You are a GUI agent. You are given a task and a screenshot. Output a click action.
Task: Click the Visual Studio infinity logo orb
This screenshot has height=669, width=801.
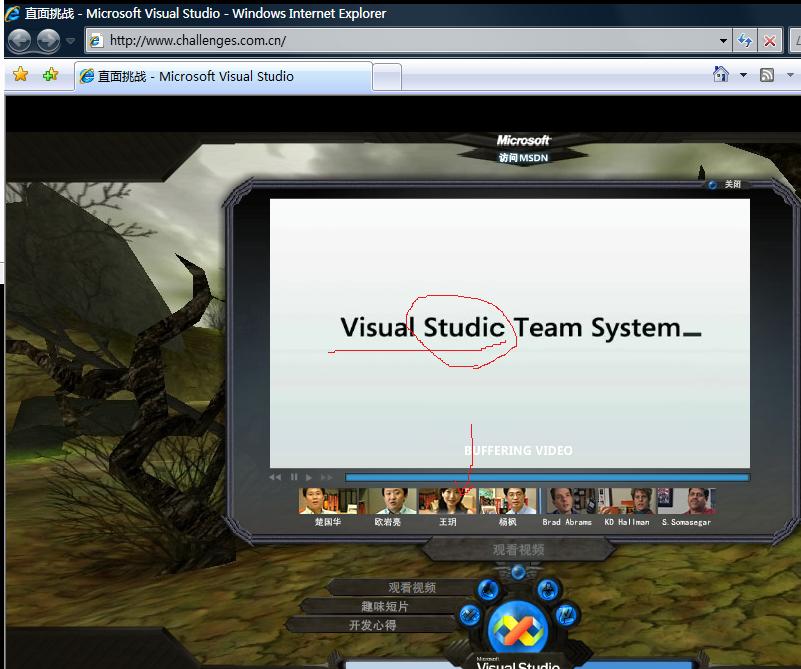pos(518,628)
